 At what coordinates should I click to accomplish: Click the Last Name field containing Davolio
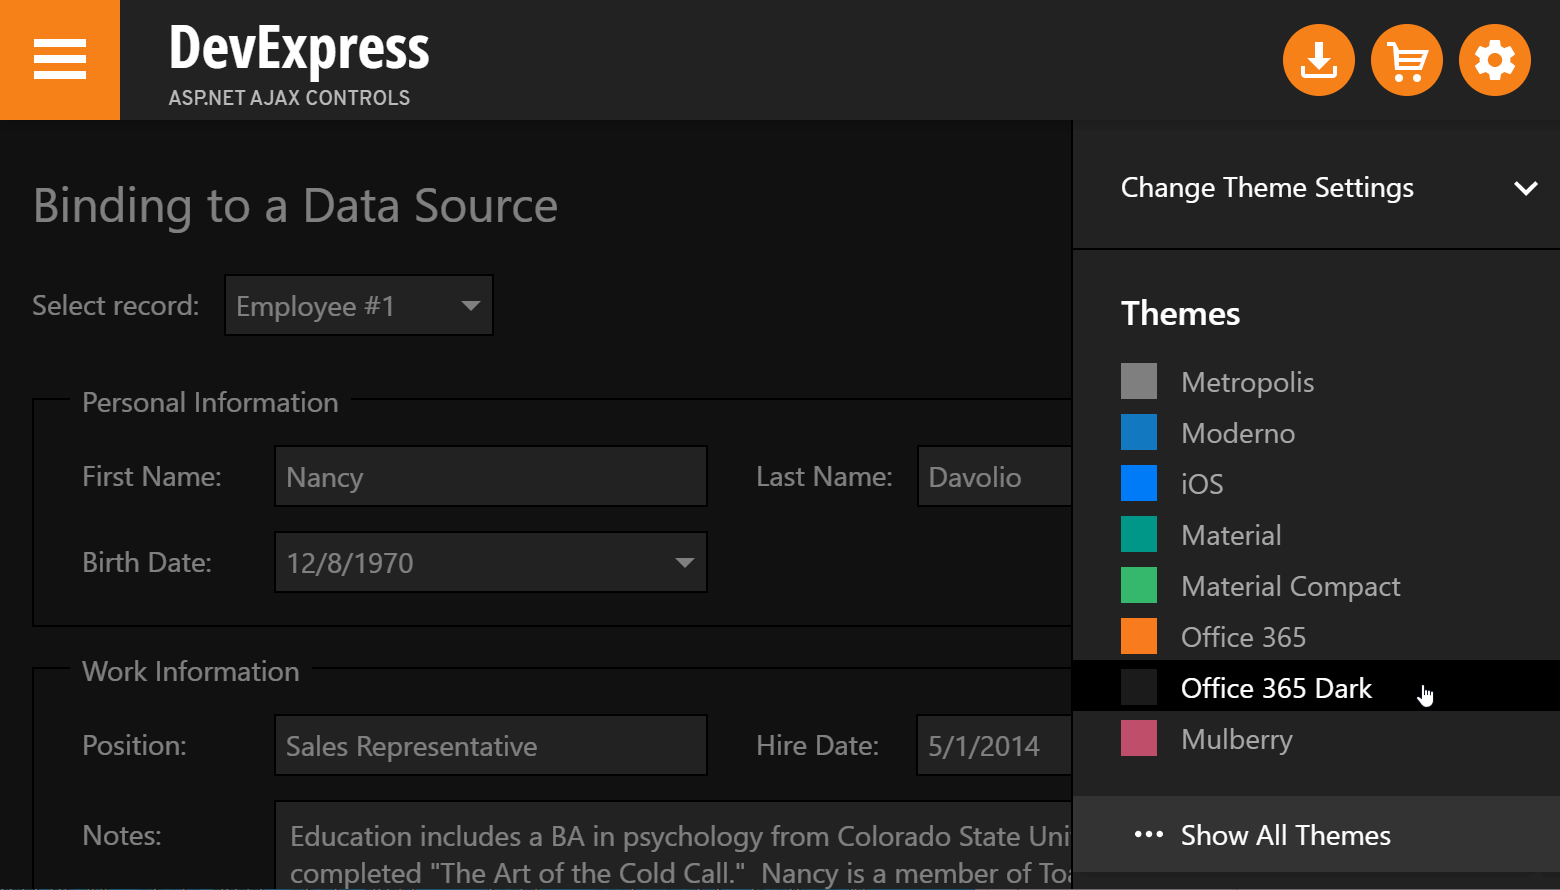pyautogui.click(x=995, y=476)
